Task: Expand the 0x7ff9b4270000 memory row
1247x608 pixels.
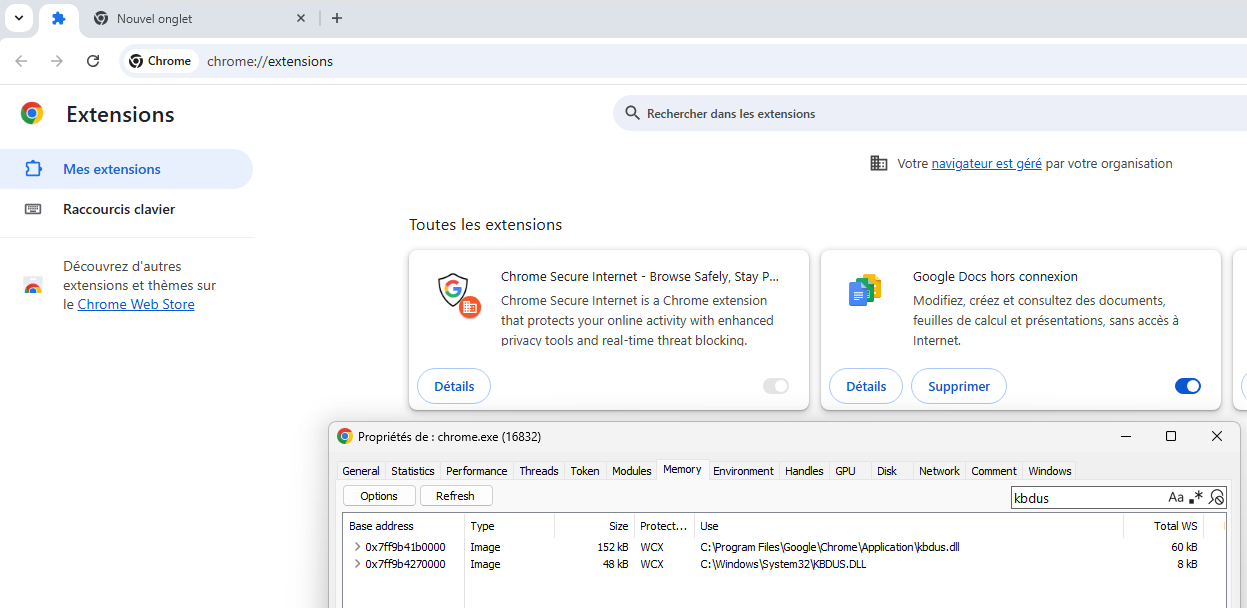Action: pos(357,564)
